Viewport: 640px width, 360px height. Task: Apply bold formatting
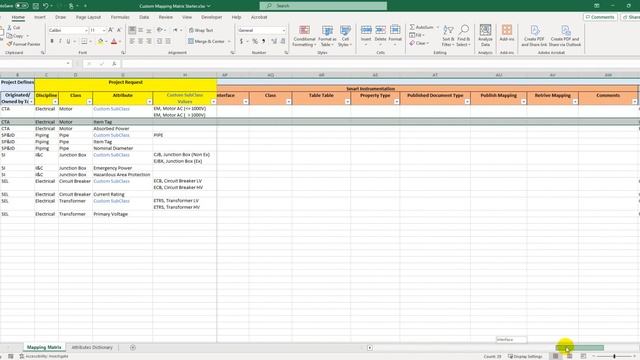pos(52,41)
